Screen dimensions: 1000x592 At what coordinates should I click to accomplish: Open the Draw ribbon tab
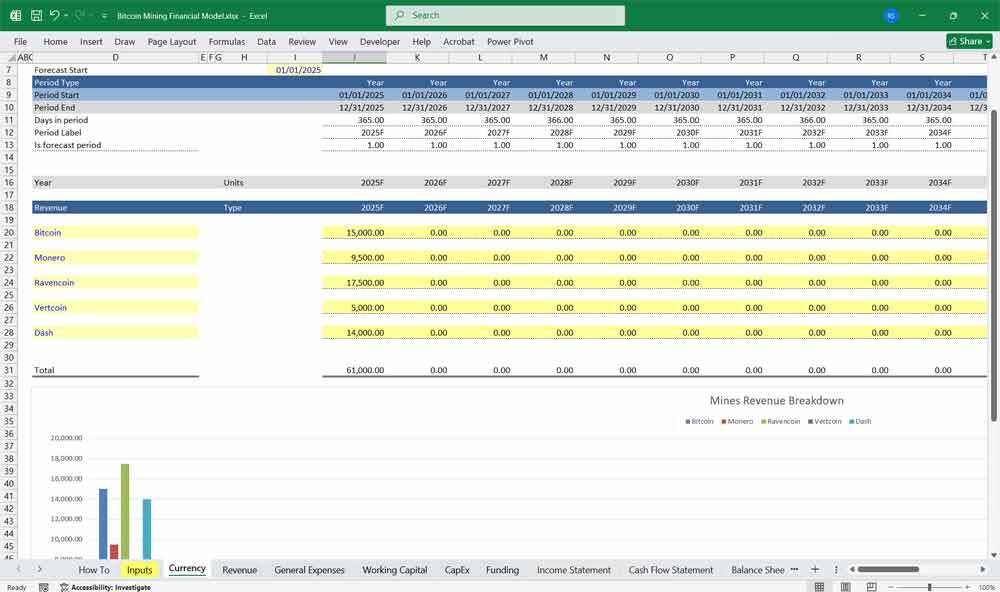coord(124,41)
